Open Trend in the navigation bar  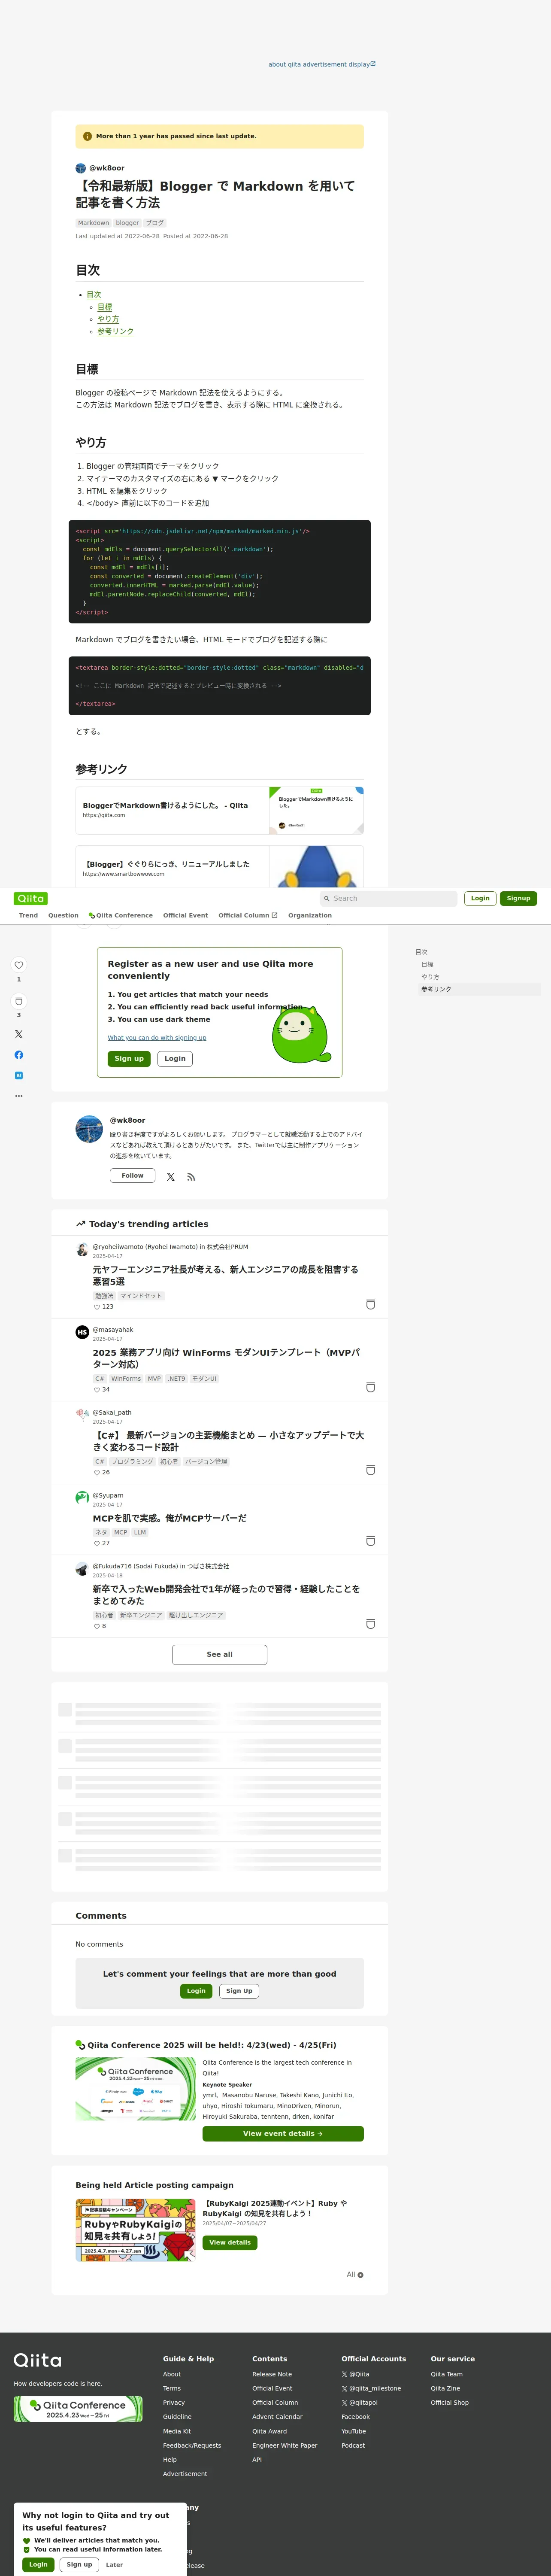click(28, 915)
